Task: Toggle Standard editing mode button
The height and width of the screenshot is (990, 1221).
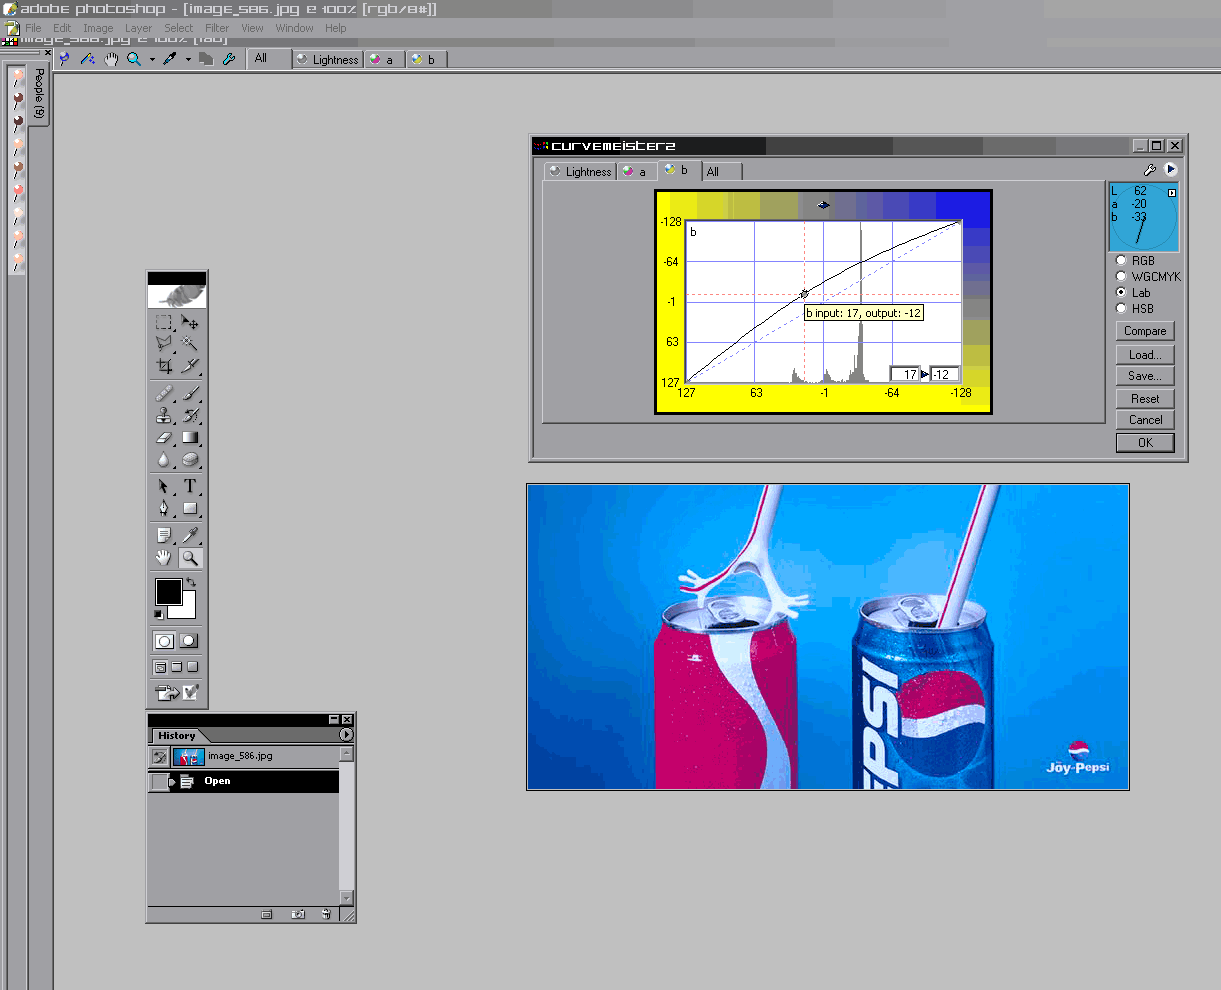Action: pyautogui.click(x=165, y=641)
